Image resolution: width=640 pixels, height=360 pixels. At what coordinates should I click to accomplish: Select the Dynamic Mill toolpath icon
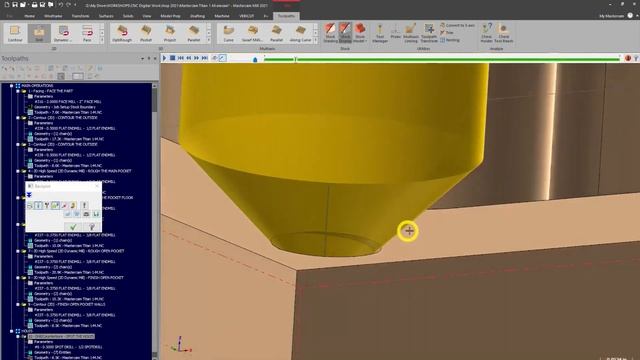tap(63, 33)
